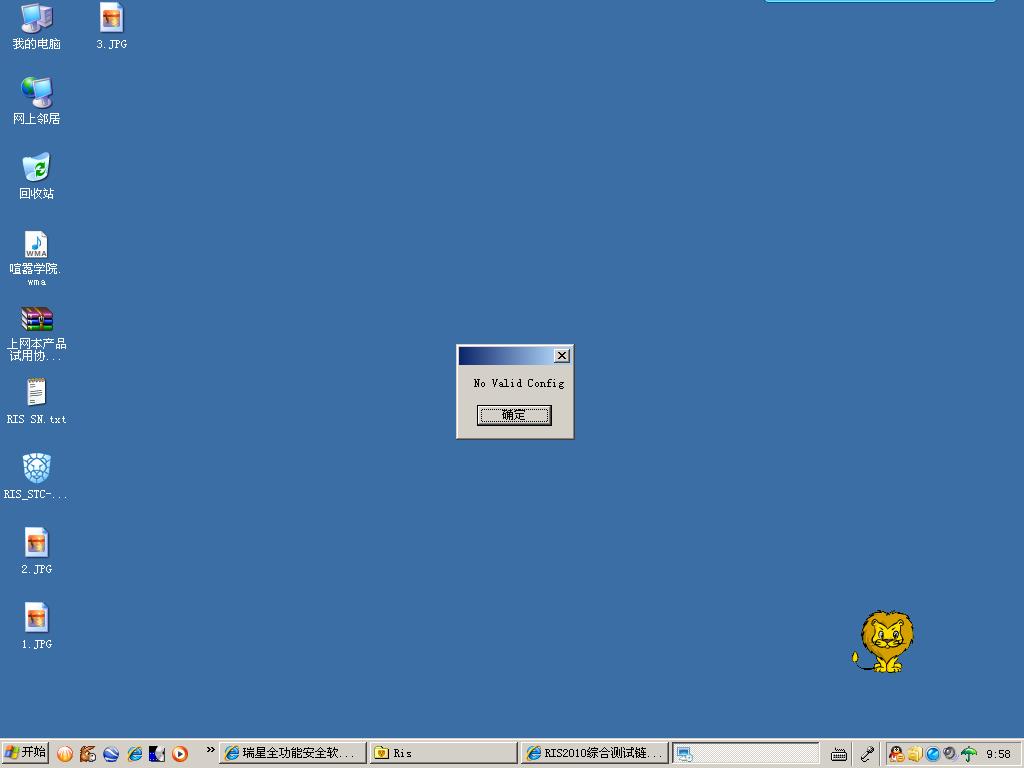Open Rising green umbrella tray icon

tap(968, 754)
